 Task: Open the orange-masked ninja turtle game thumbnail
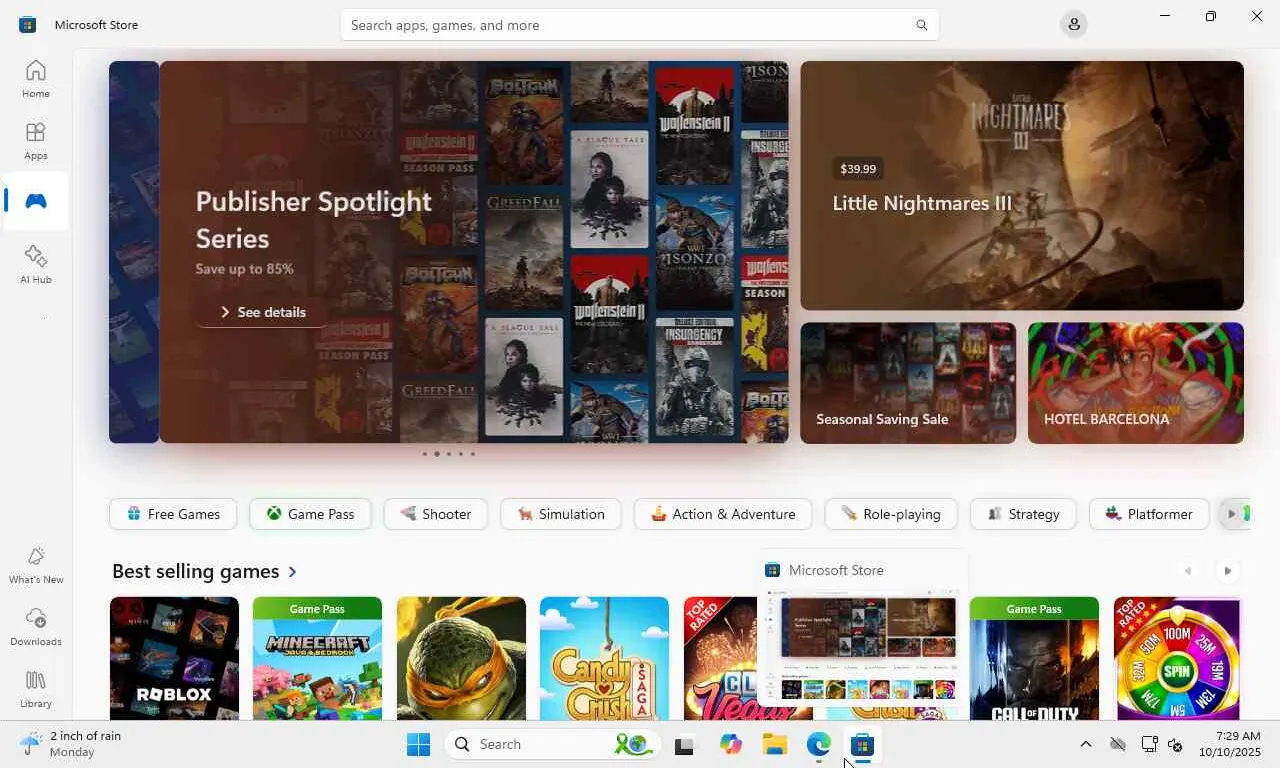pyautogui.click(x=461, y=658)
